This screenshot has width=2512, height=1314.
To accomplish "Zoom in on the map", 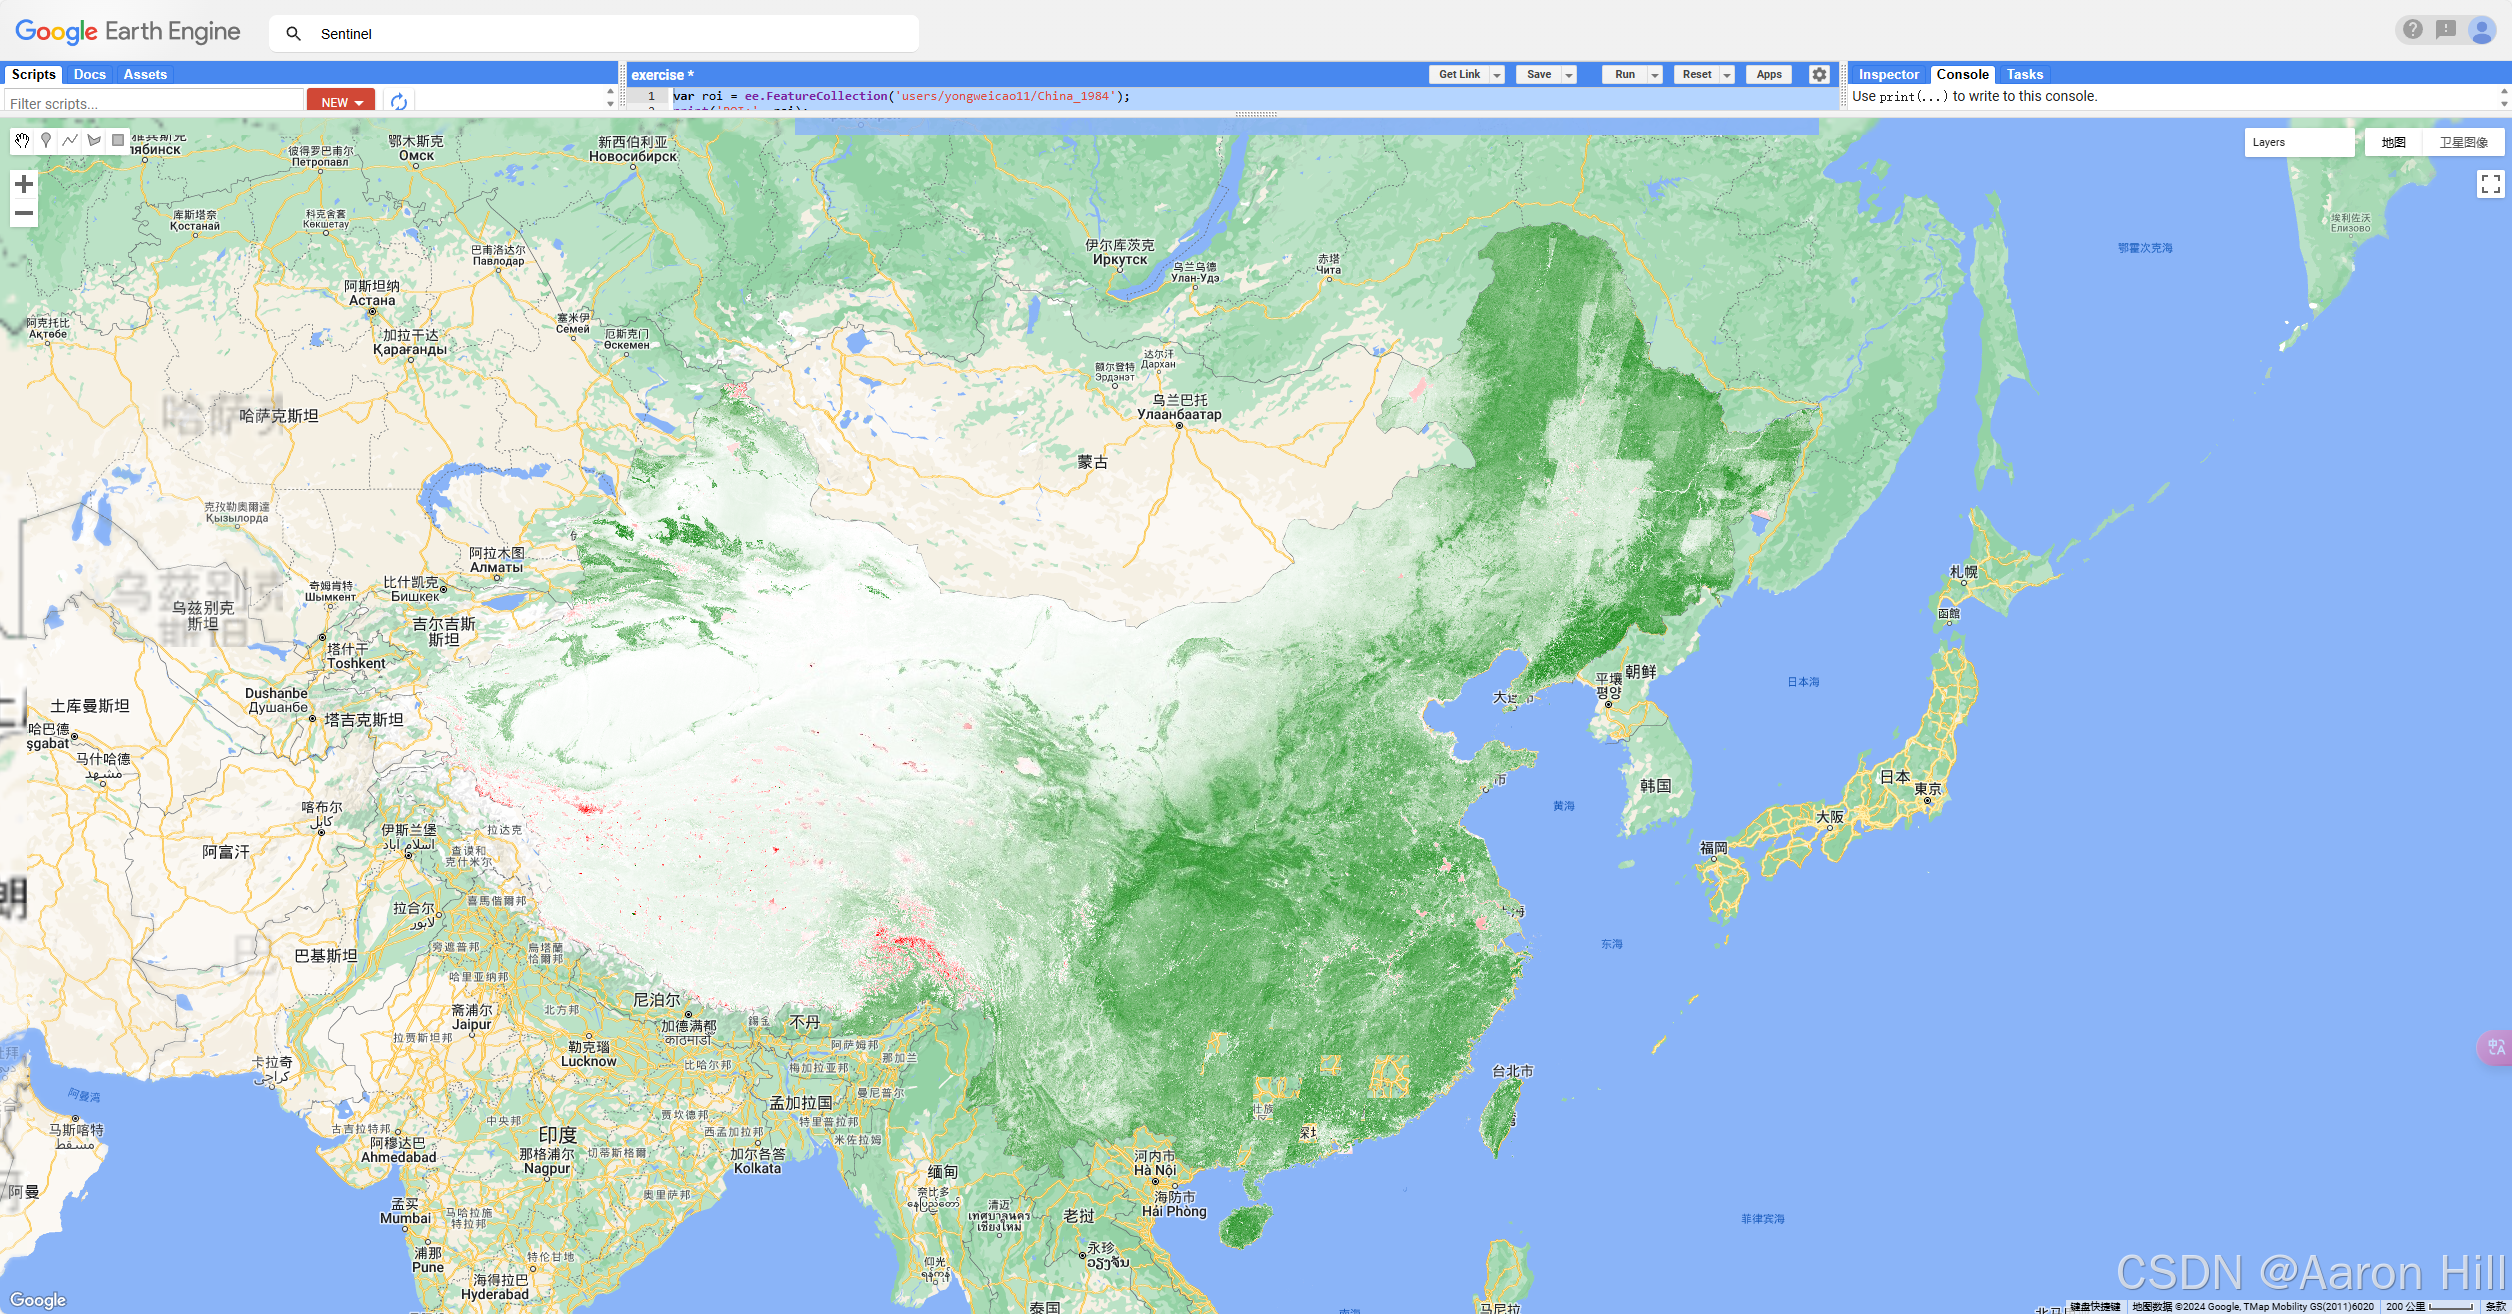I will click(24, 184).
